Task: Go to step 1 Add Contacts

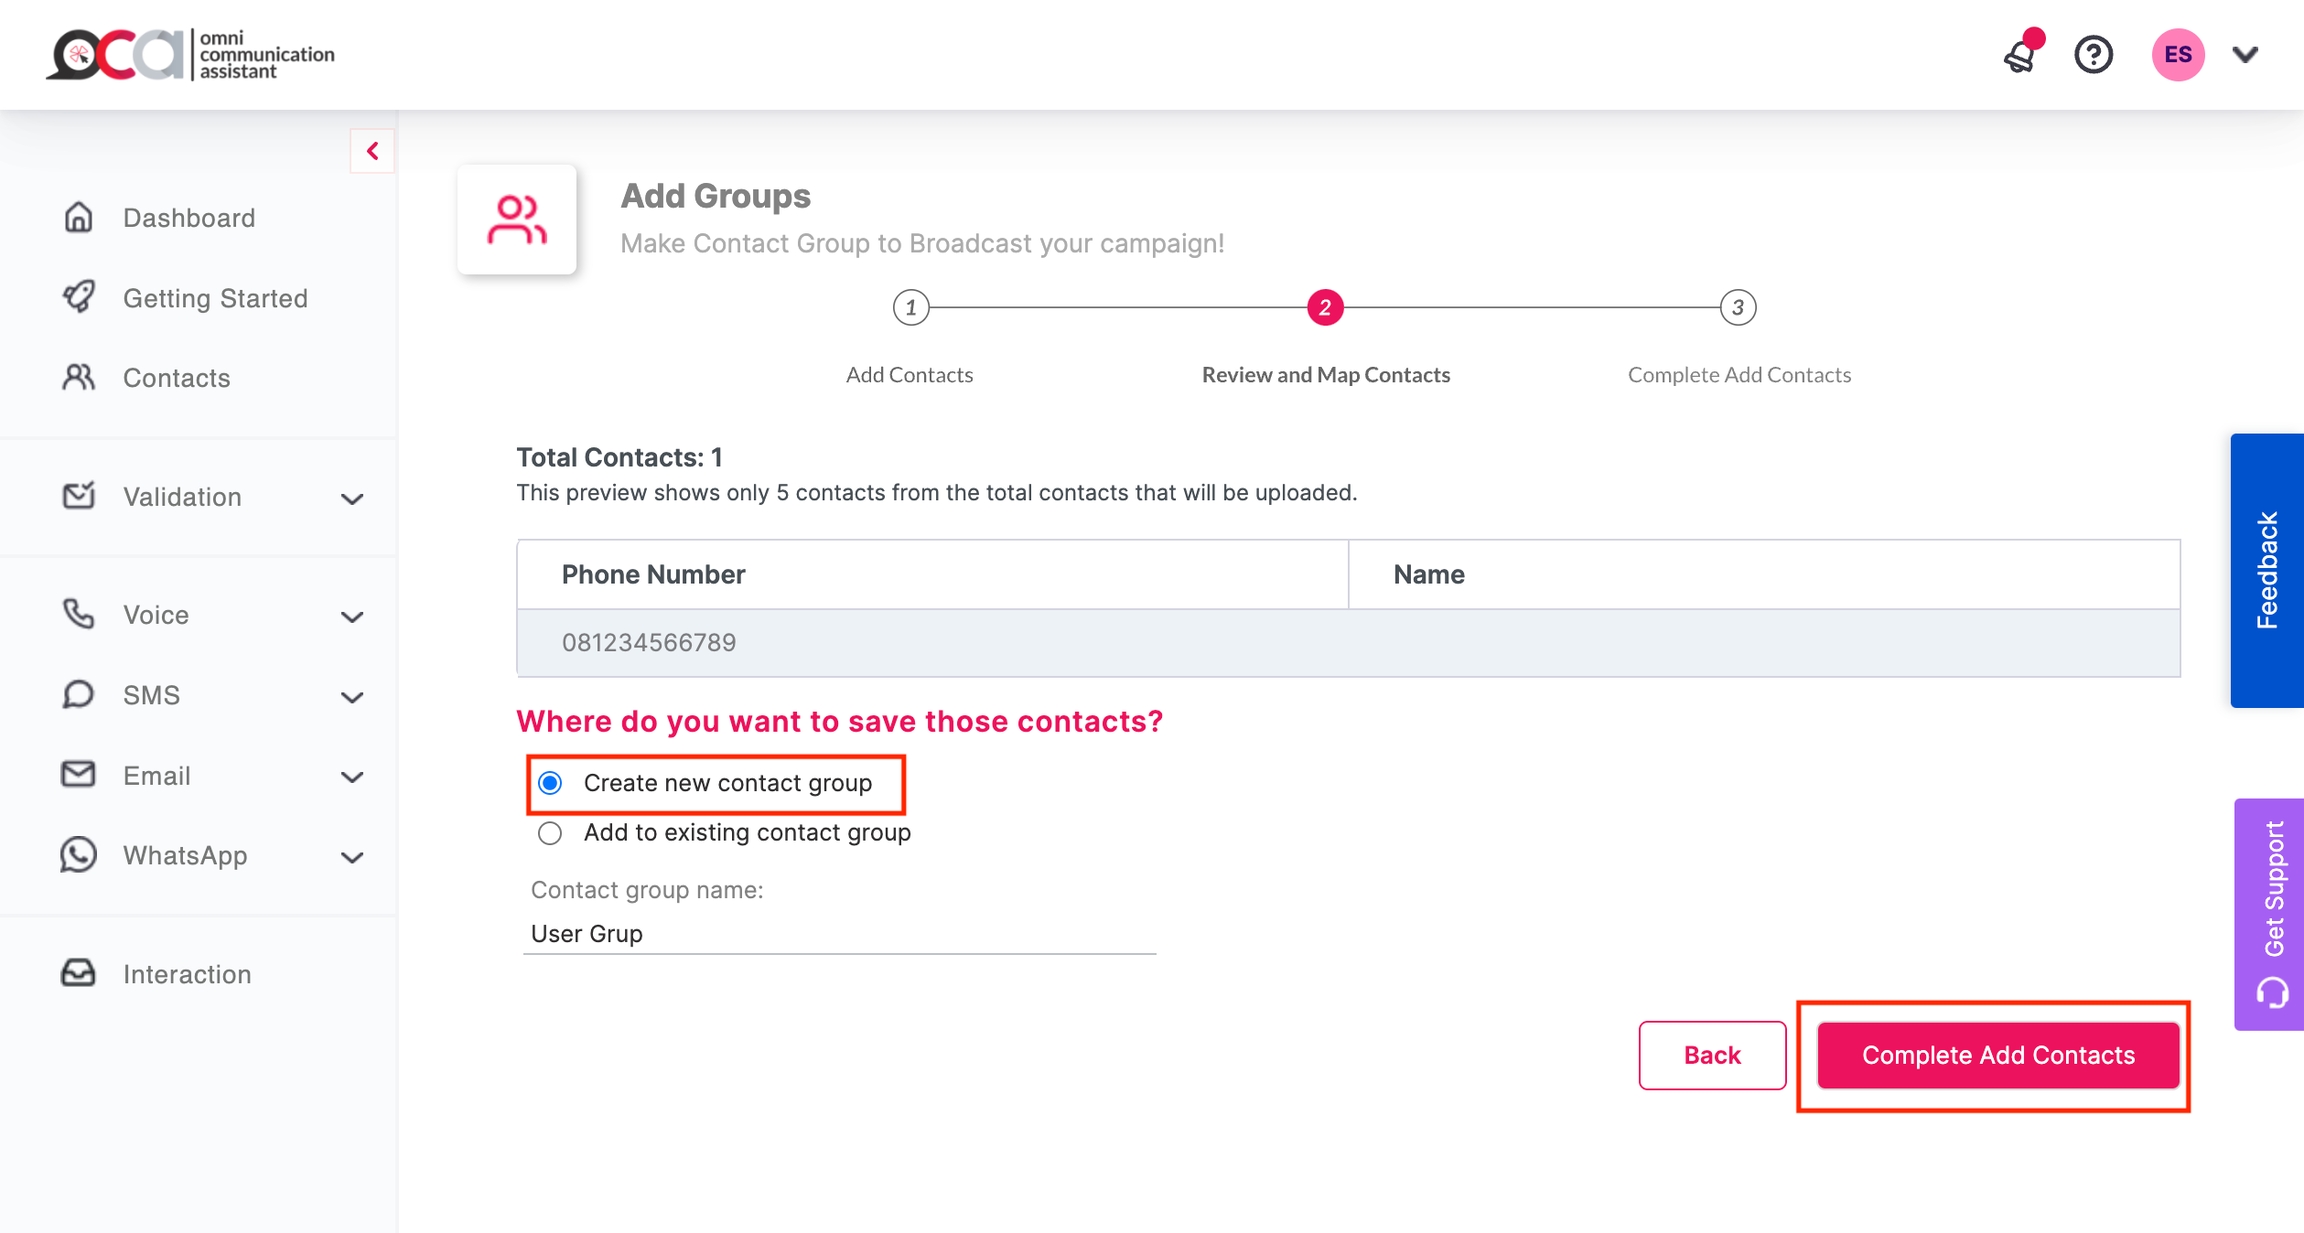Action: [x=910, y=308]
